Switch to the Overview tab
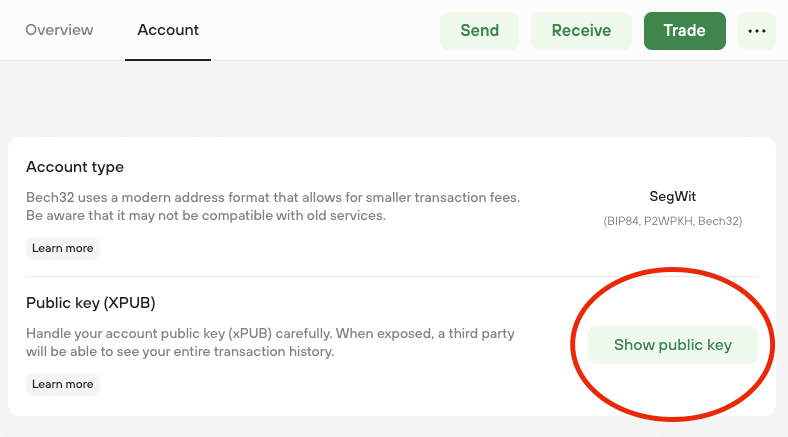This screenshot has width=788, height=437. click(x=59, y=30)
